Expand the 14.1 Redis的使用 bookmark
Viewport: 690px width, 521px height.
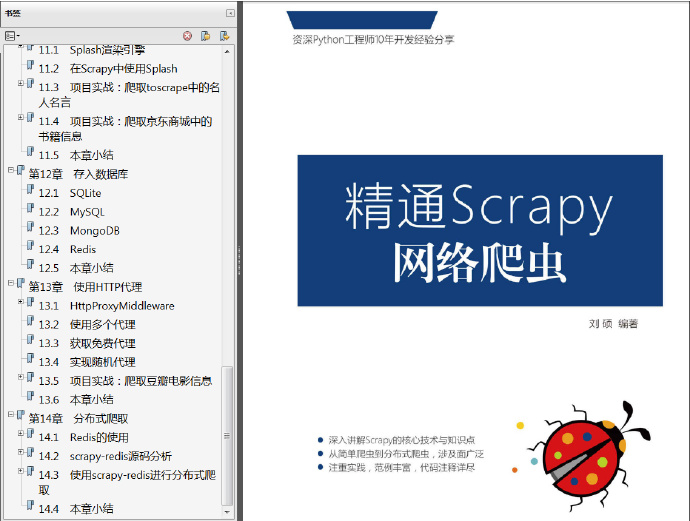click(x=20, y=433)
